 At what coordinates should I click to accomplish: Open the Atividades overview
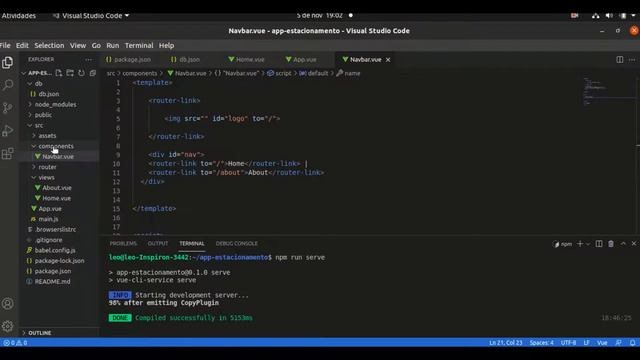point(19,16)
